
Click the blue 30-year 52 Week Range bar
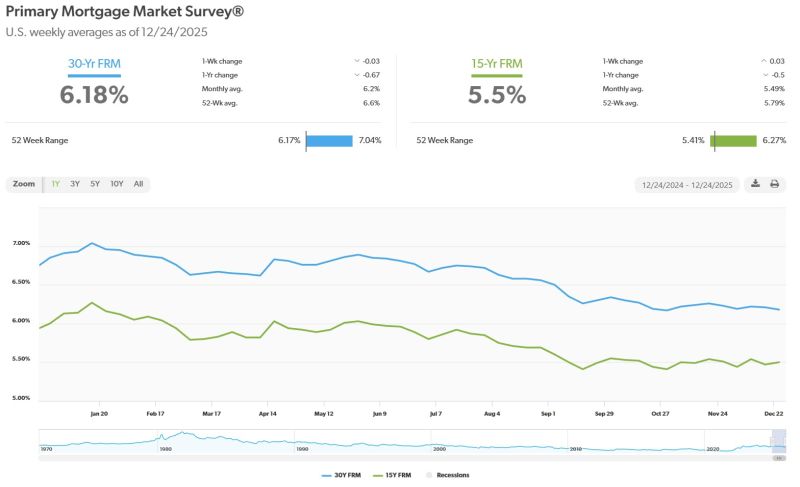[x=329, y=141]
